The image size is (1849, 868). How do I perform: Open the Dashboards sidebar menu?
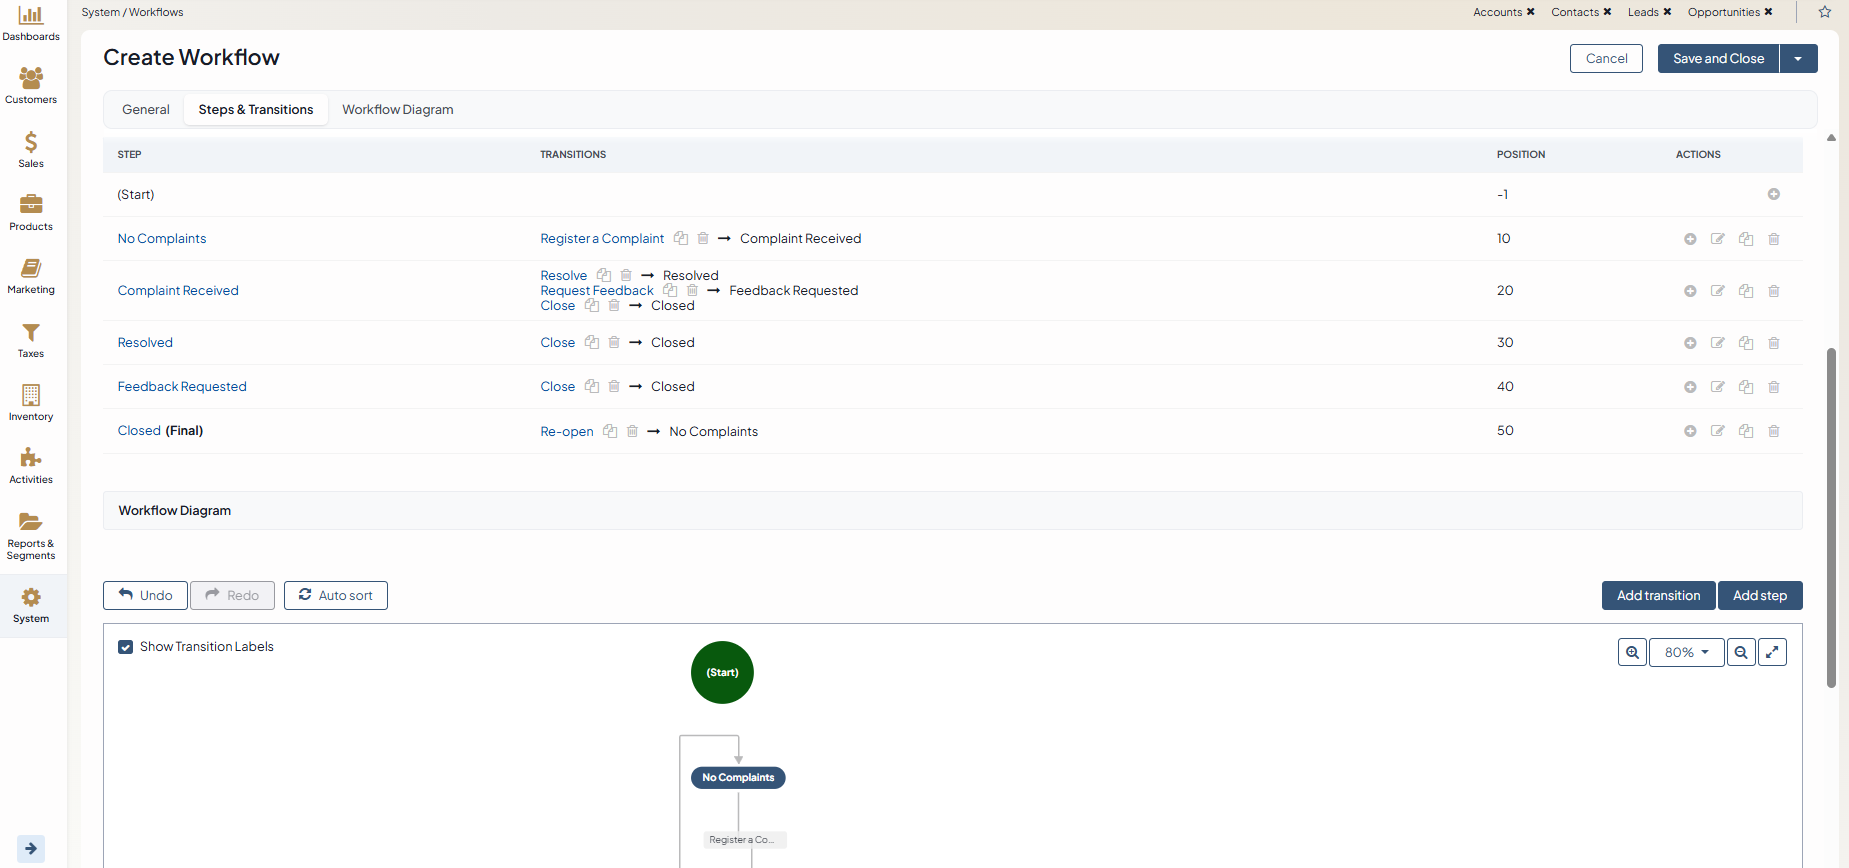pyautogui.click(x=31, y=23)
